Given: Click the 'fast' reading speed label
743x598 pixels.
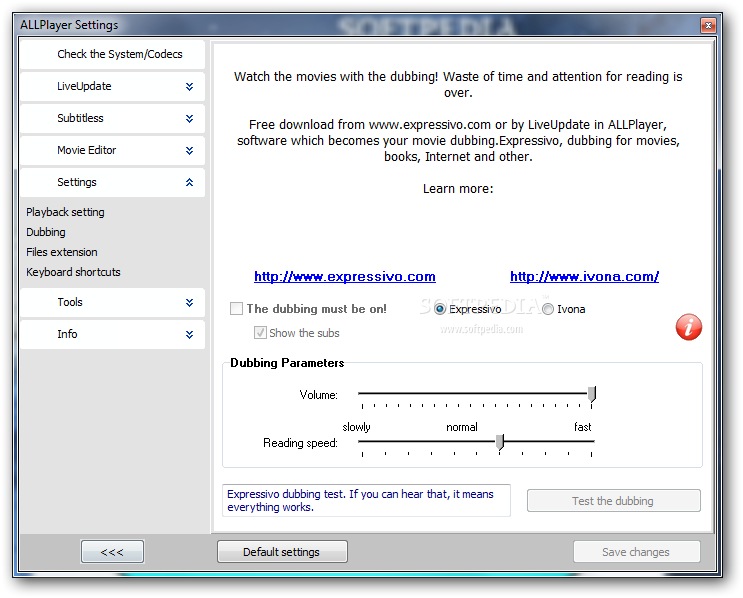Looking at the screenshot, I should (582, 427).
